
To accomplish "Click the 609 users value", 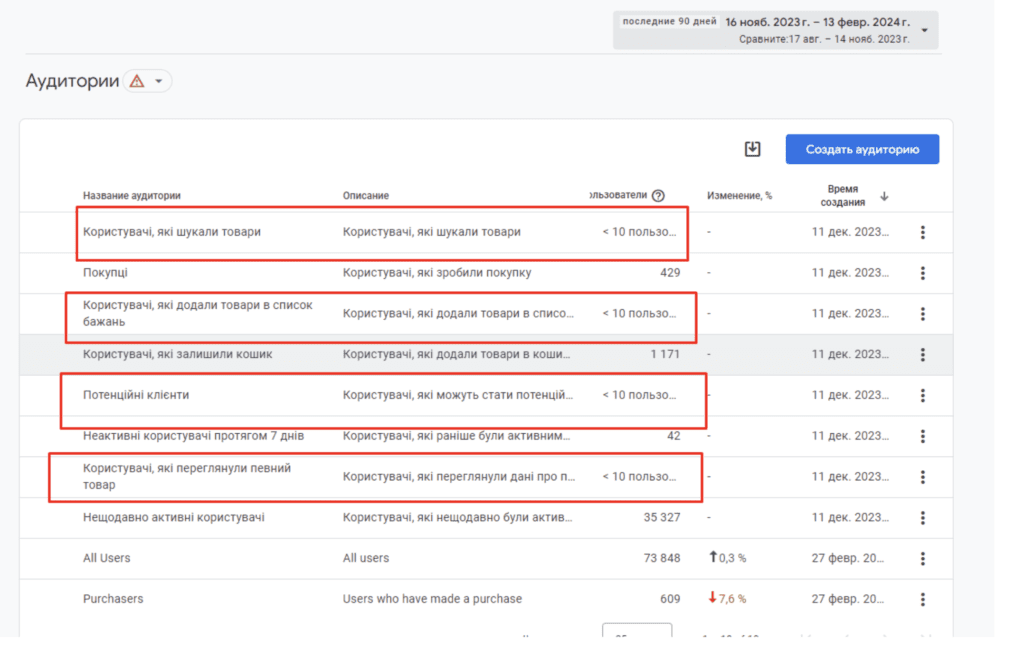I will (670, 598).
